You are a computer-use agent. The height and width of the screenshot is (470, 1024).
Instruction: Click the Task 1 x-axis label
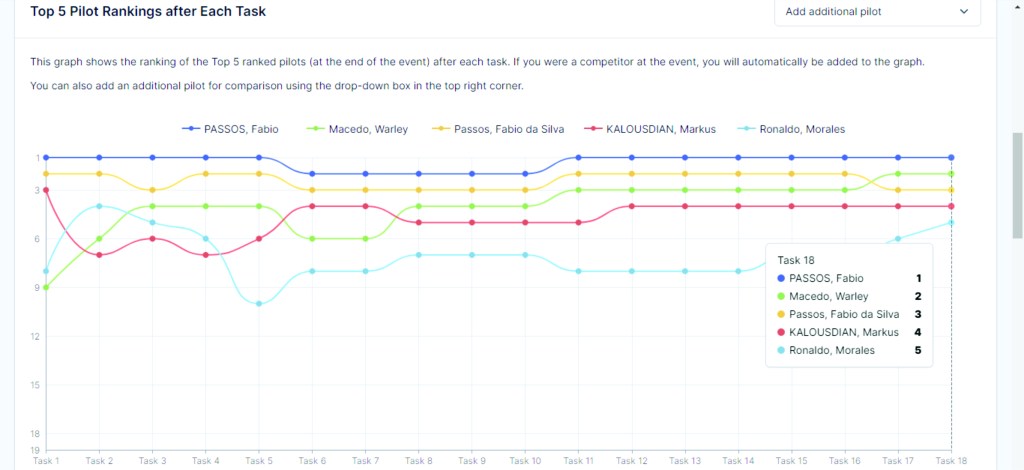46,460
